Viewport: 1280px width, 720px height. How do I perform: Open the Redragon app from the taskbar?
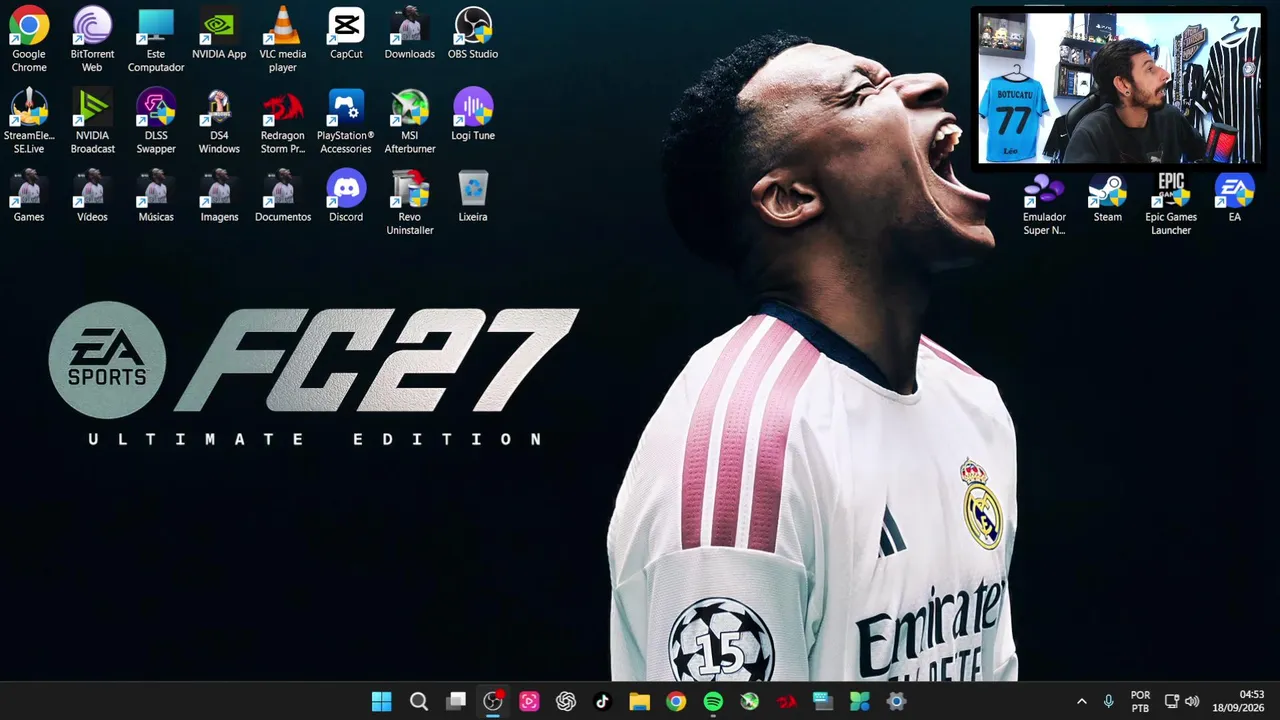click(787, 702)
